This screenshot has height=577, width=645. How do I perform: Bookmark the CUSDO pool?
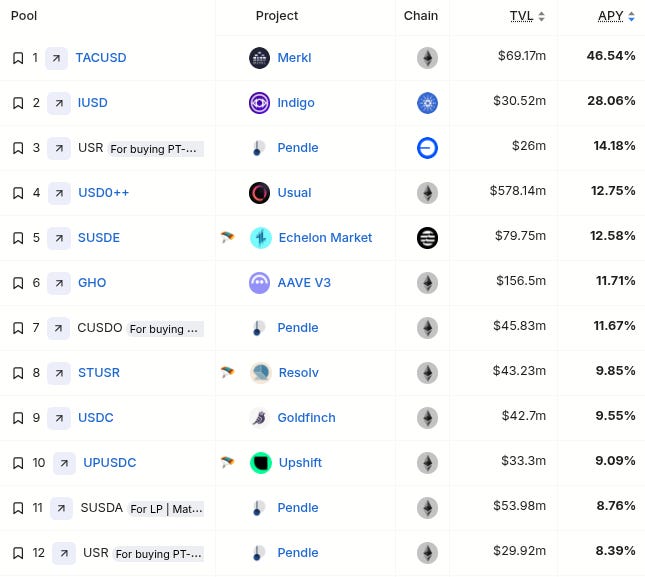point(18,328)
